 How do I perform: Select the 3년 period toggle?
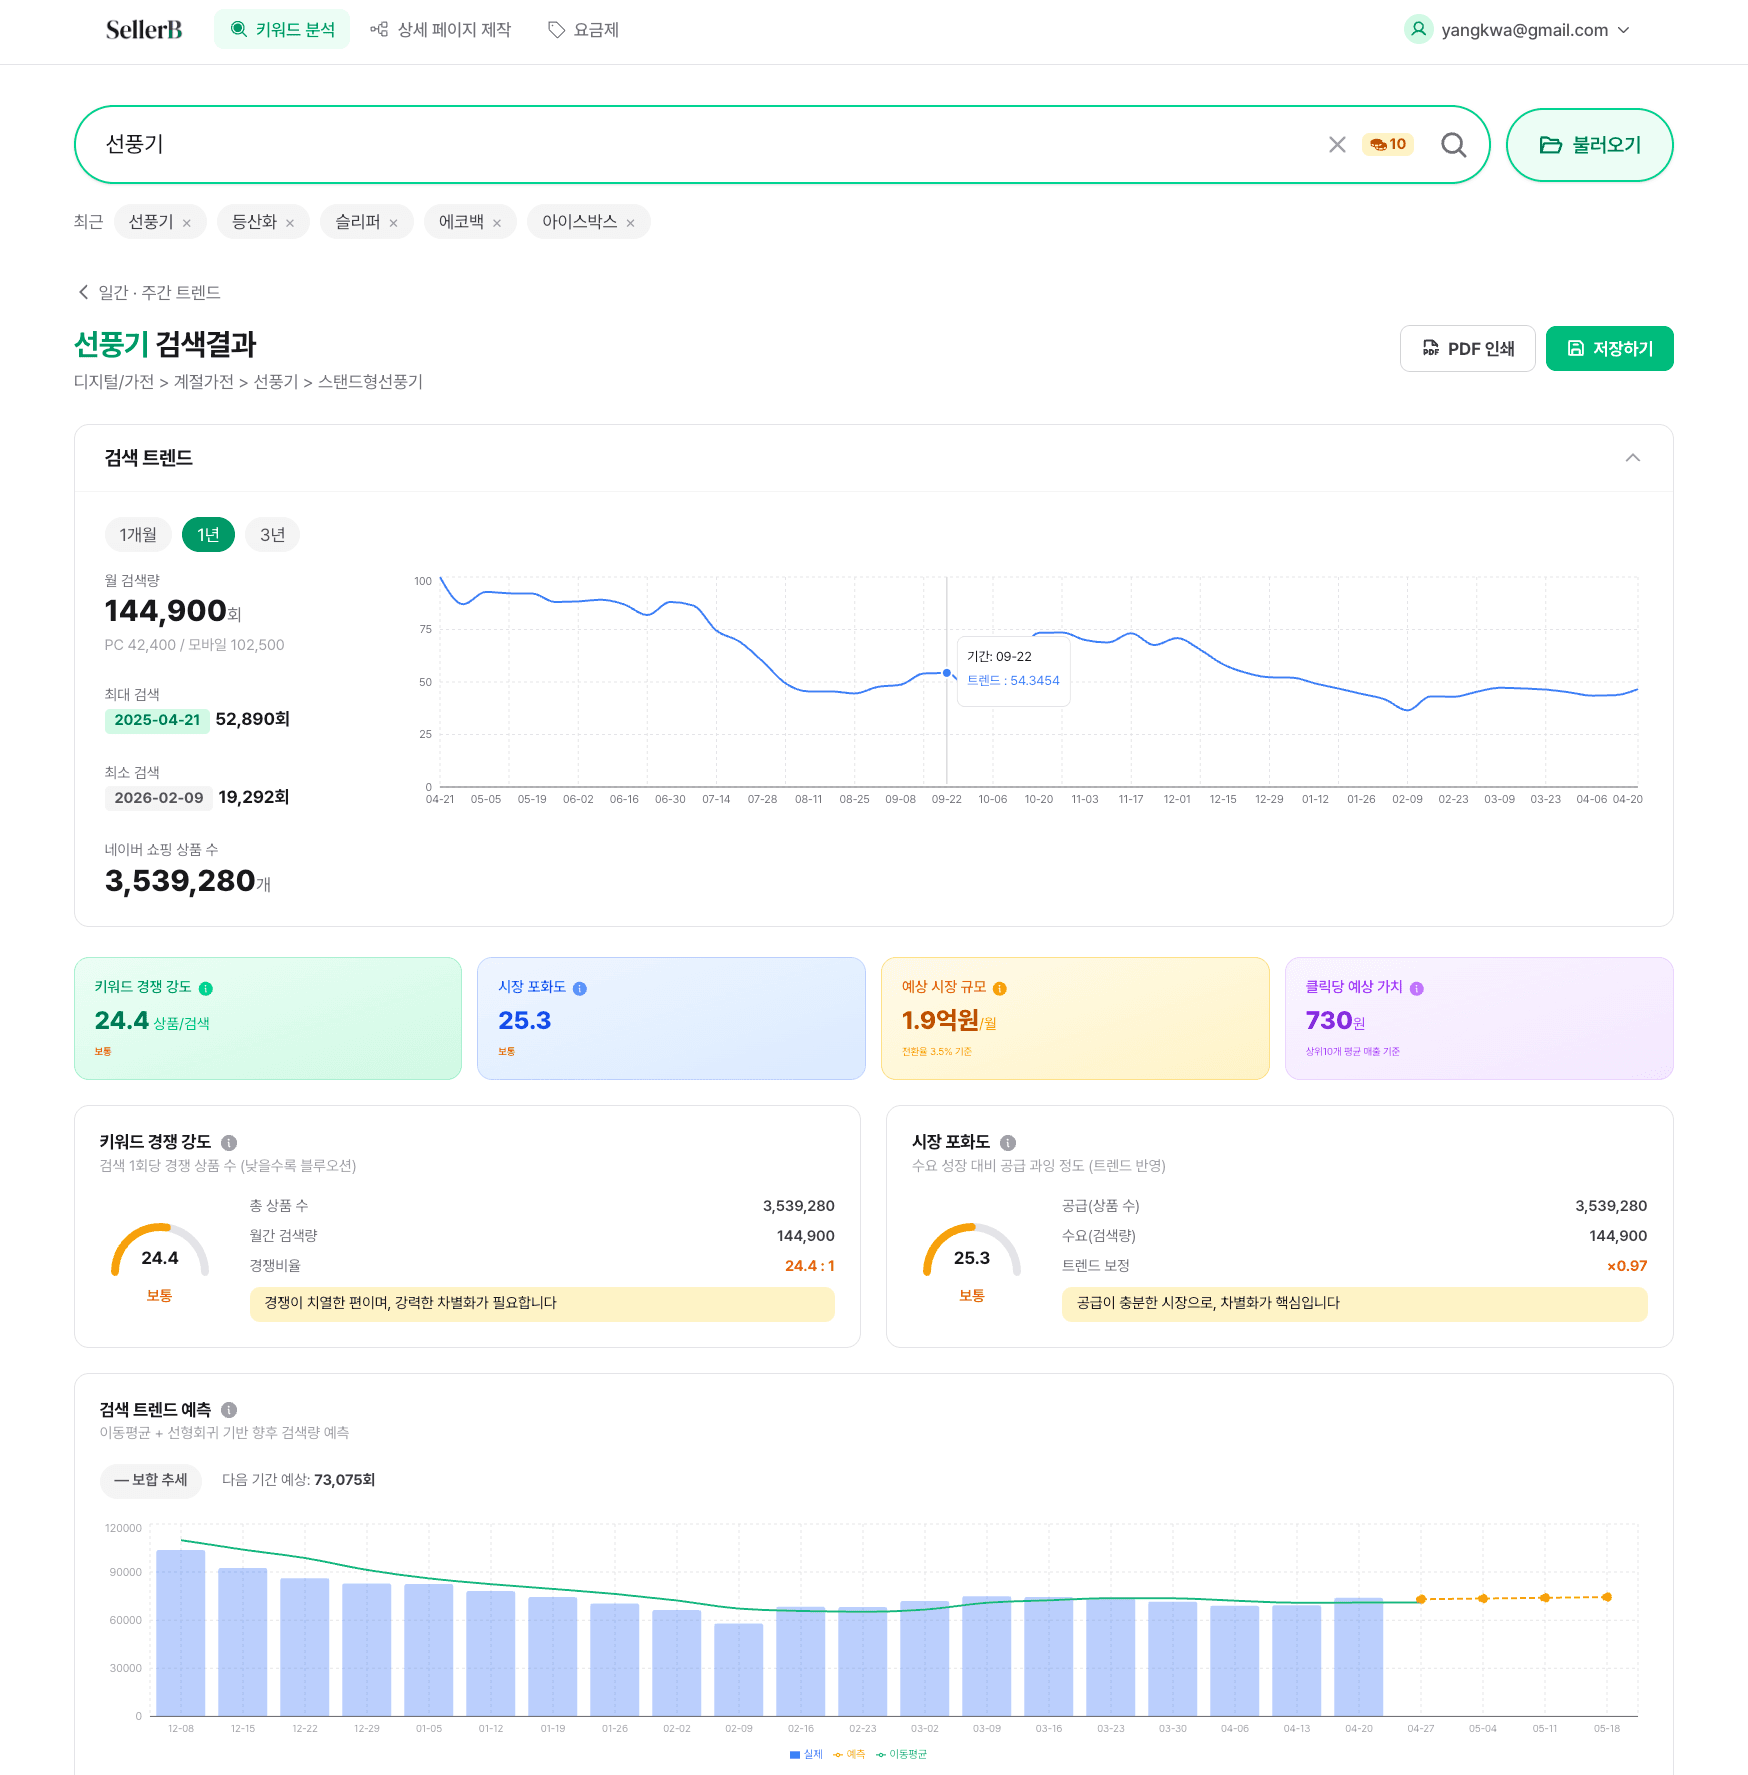272,535
